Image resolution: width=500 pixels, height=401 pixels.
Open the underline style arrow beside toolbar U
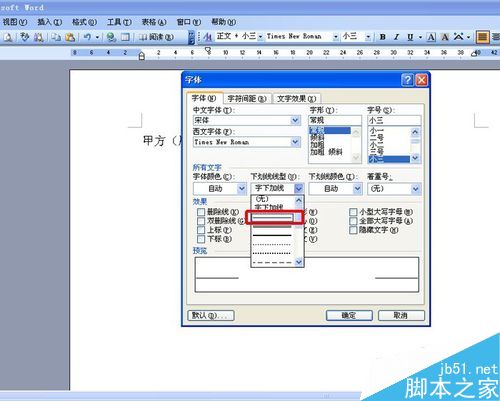(x=420, y=37)
